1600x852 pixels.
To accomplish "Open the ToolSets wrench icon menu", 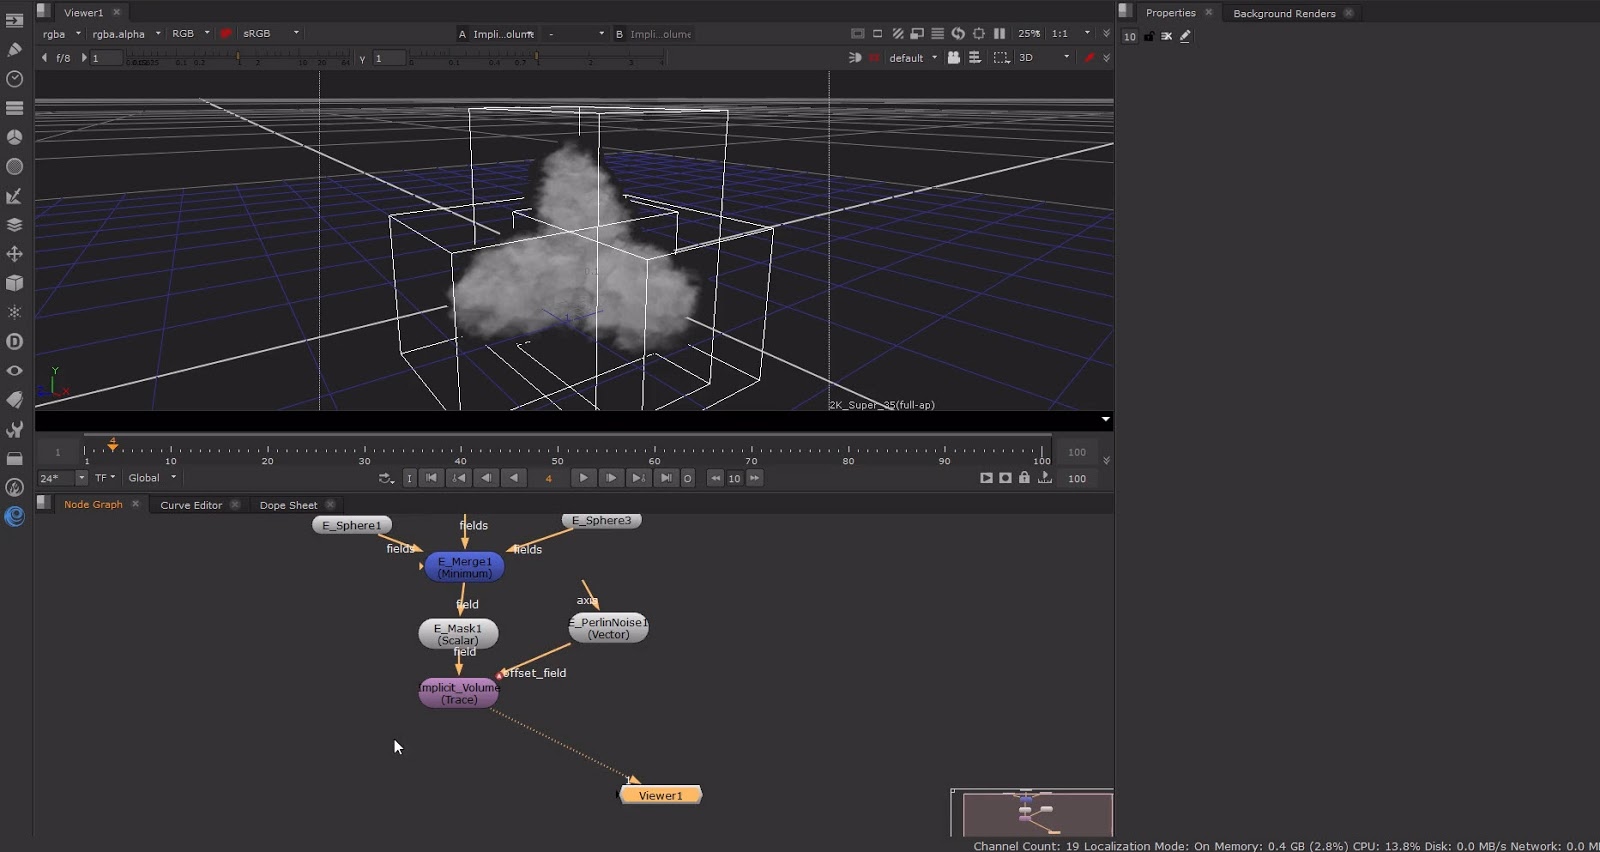I will 14,429.
